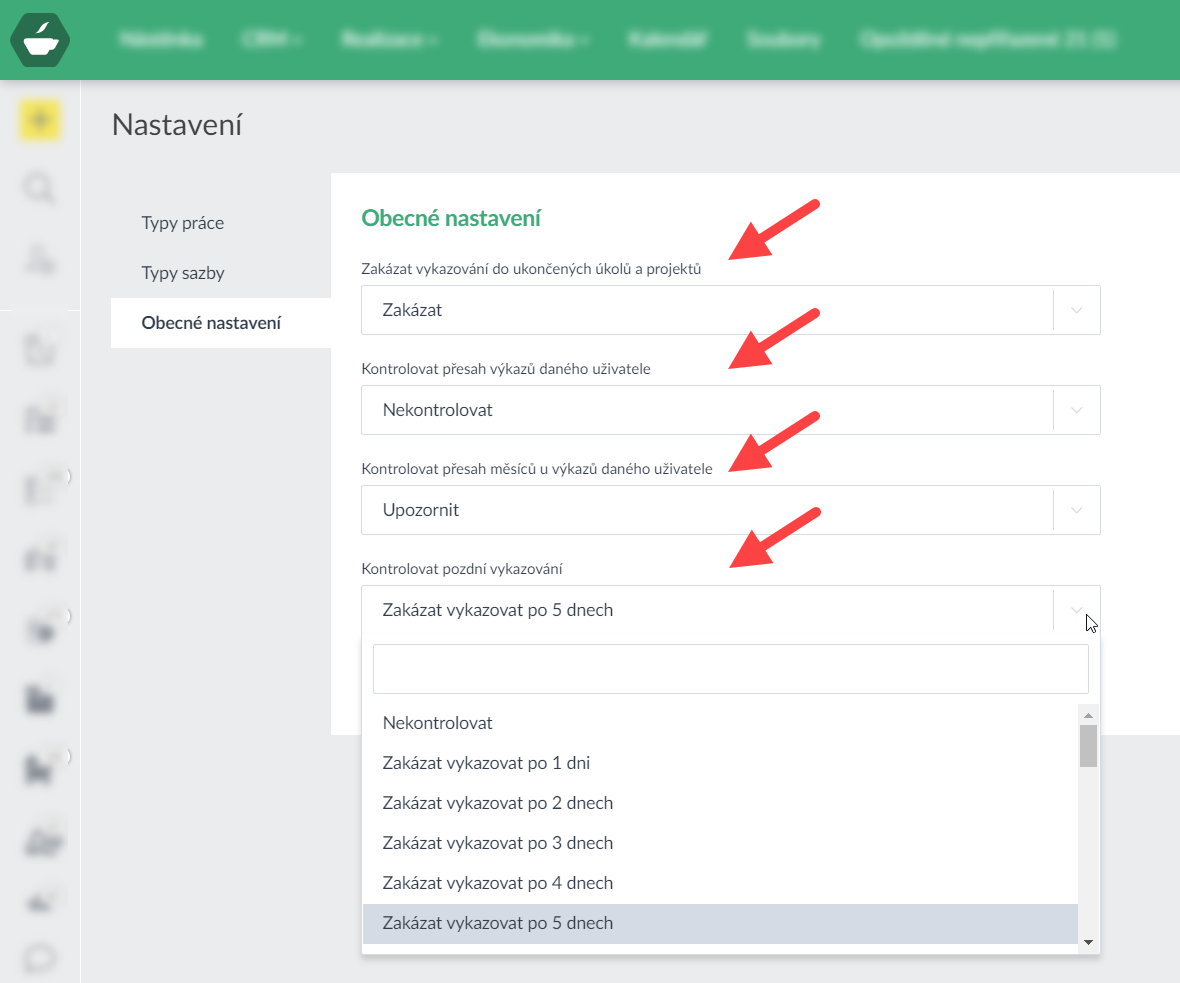Collapse the 'Kontrolovat pozdní vykazování' dropdown via its chevron
Image resolution: width=1180 pixels, height=983 pixels.
(1077, 610)
